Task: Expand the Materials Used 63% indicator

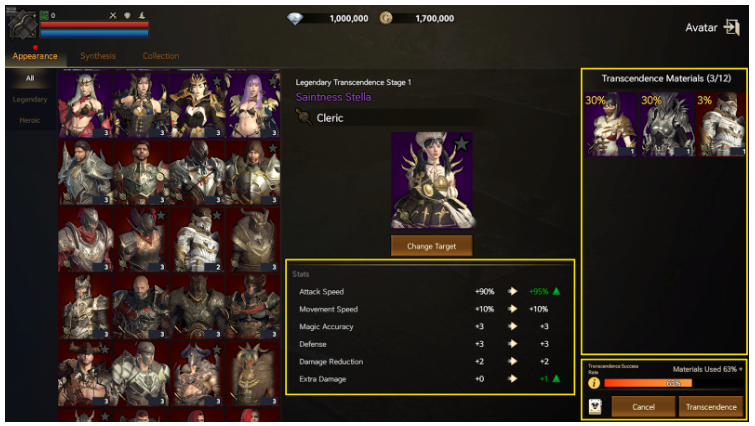Action: [708, 369]
